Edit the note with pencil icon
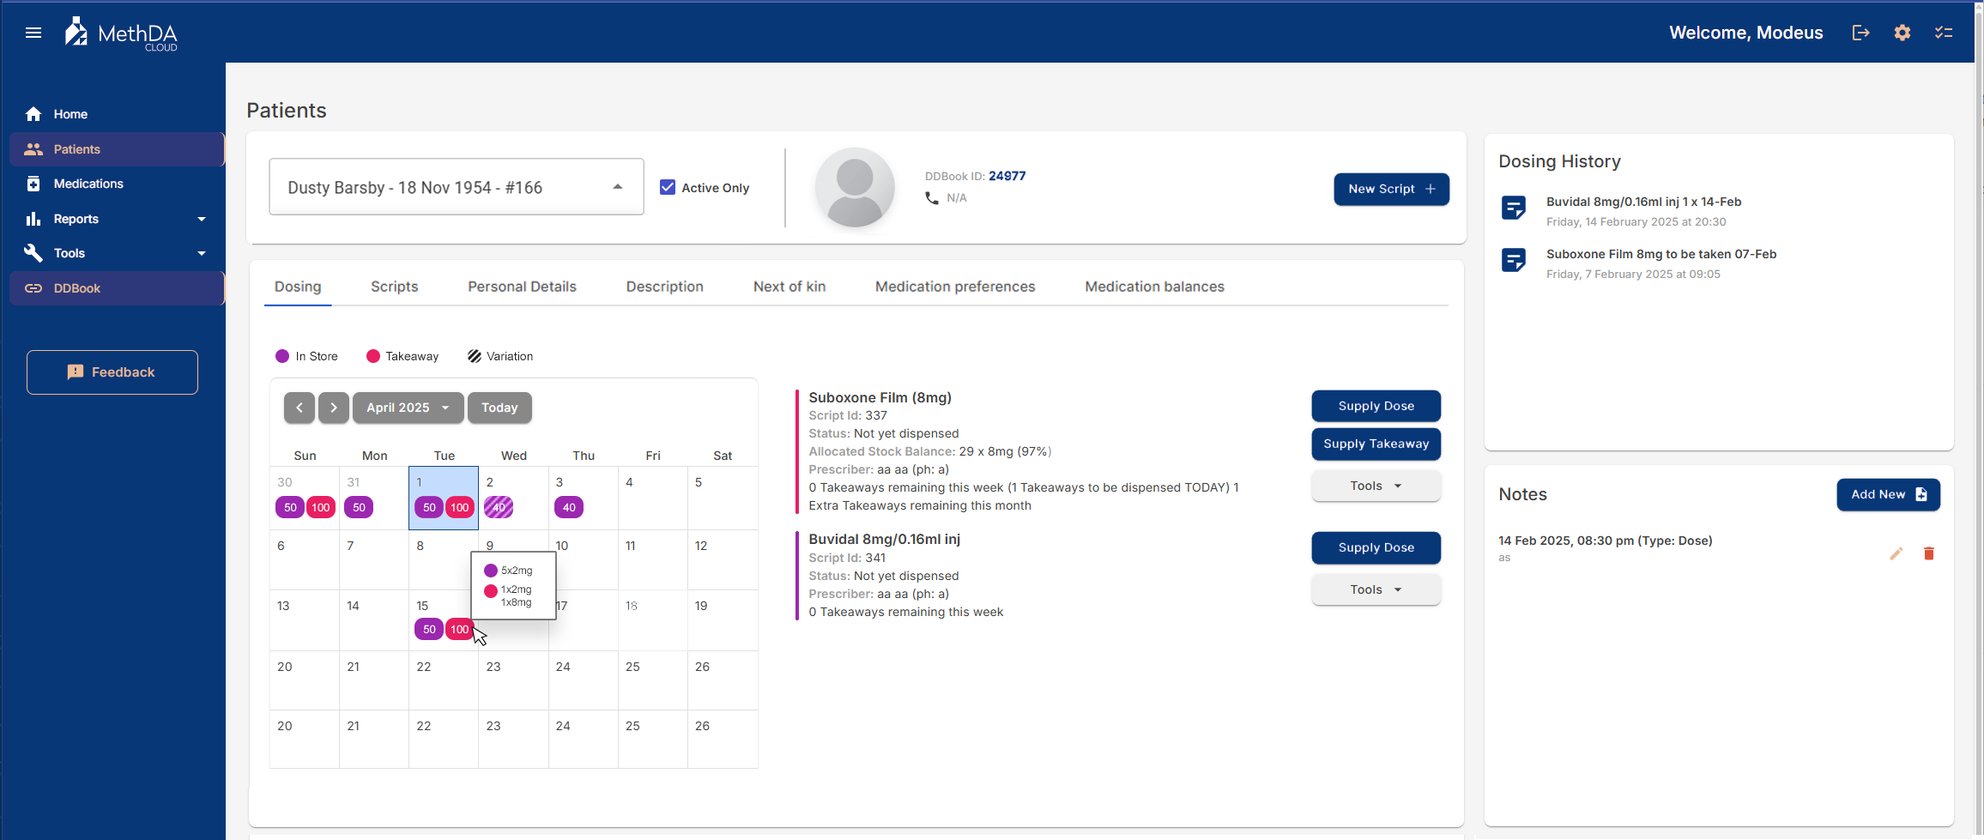This screenshot has height=840, width=1984. tap(1896, 554)
